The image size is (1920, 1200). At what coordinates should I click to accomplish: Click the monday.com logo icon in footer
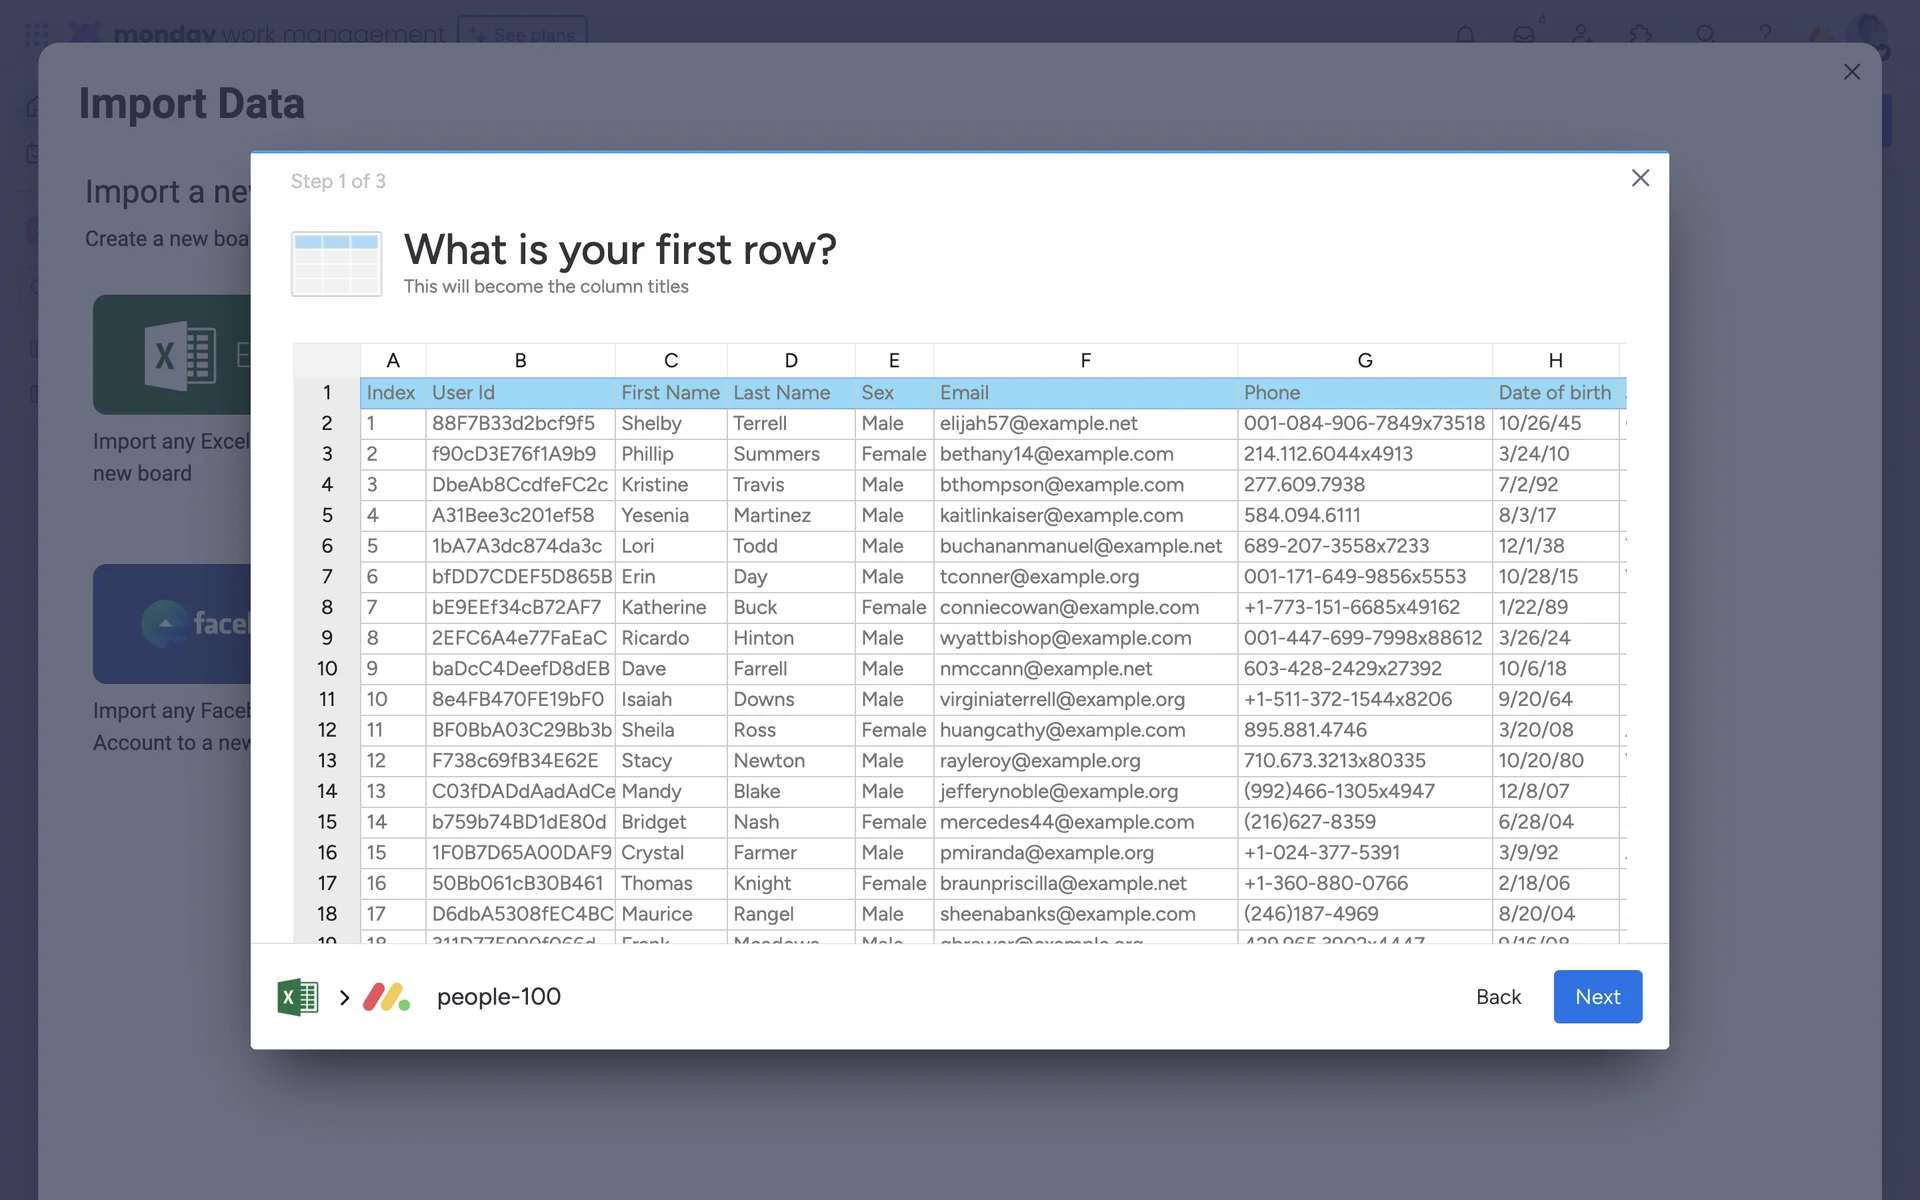click(386, 997)
